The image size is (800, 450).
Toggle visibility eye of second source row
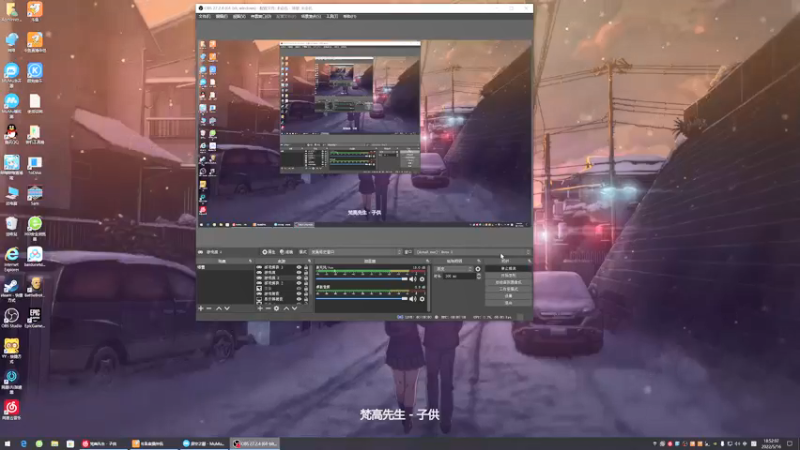pos(299,272)
